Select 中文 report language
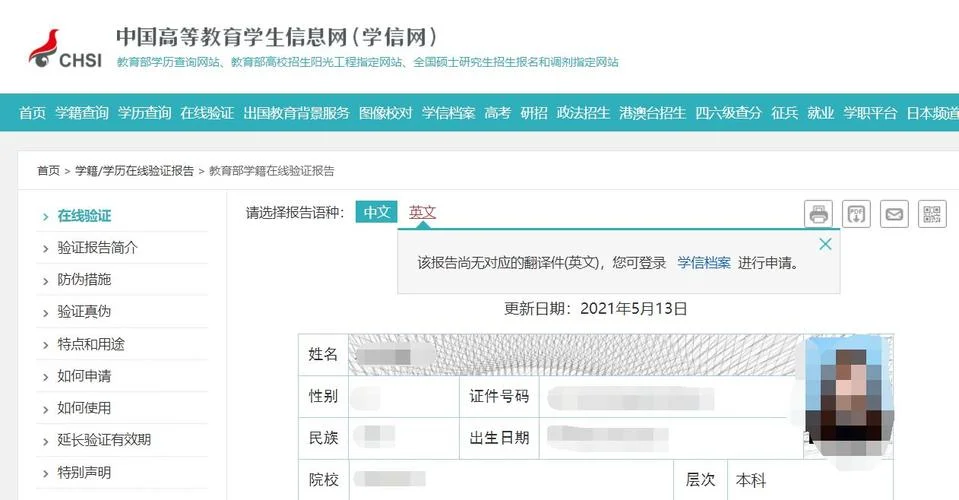959x500 pixels. click(x=376, y=212)
